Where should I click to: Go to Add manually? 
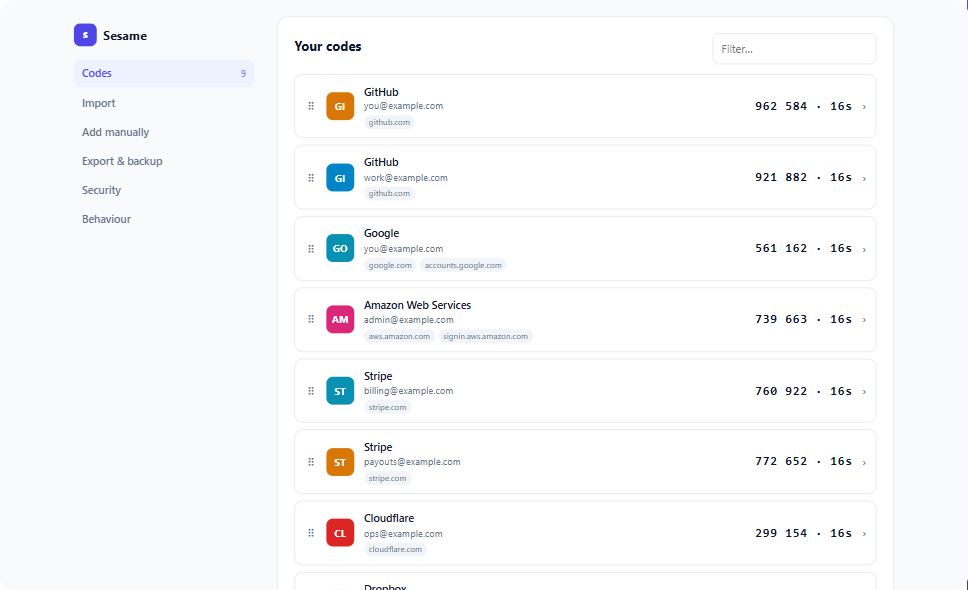(x=115, y=132)
